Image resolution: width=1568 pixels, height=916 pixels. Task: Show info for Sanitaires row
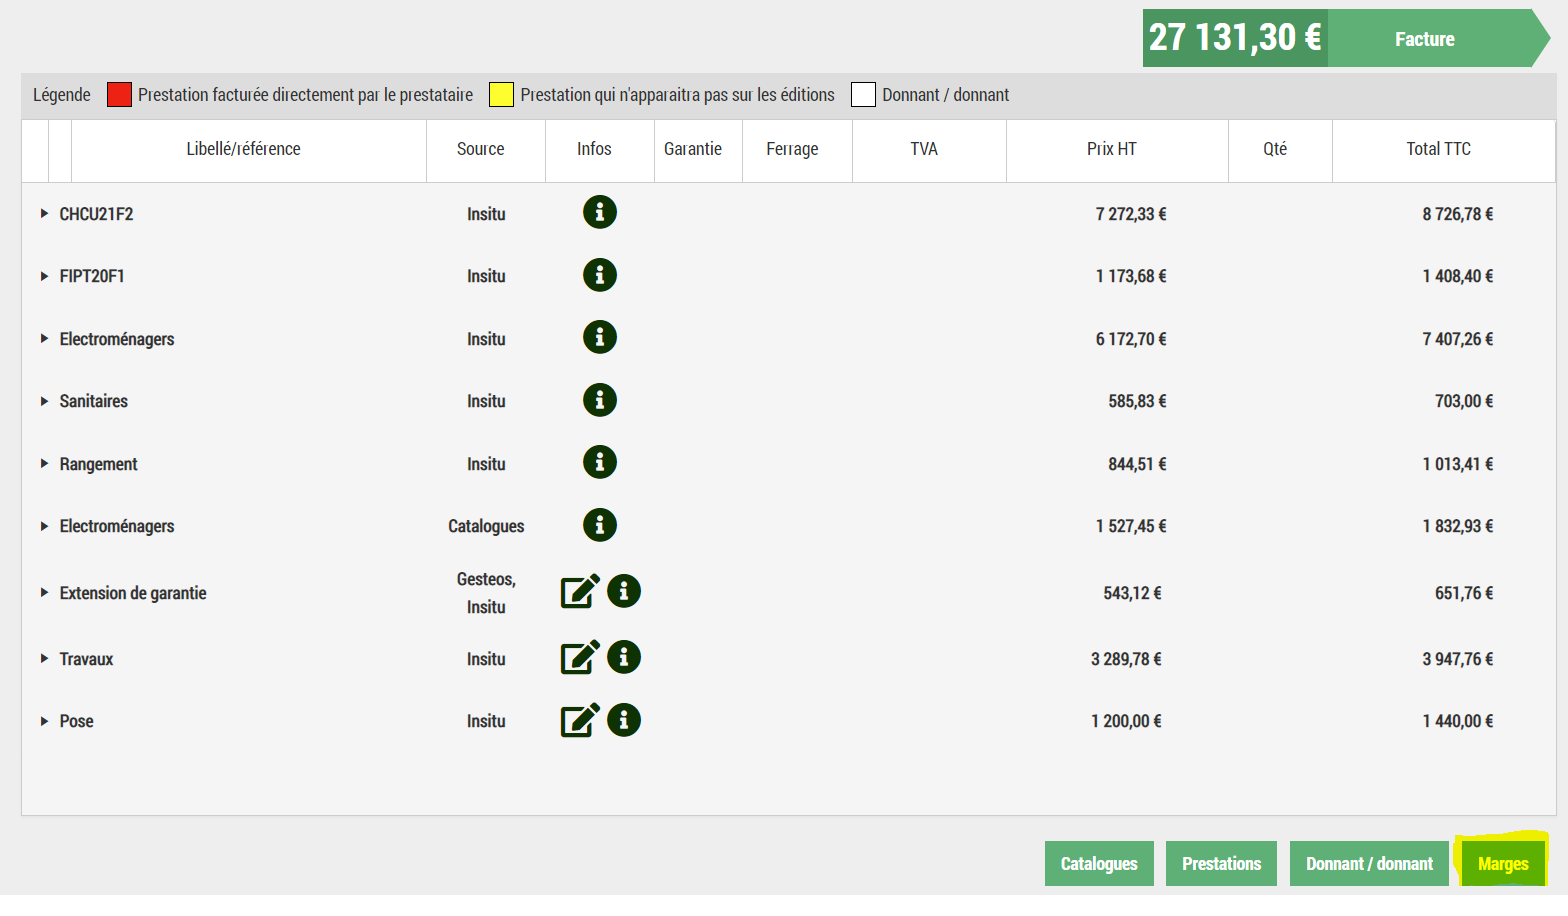(x=599, y=400)
